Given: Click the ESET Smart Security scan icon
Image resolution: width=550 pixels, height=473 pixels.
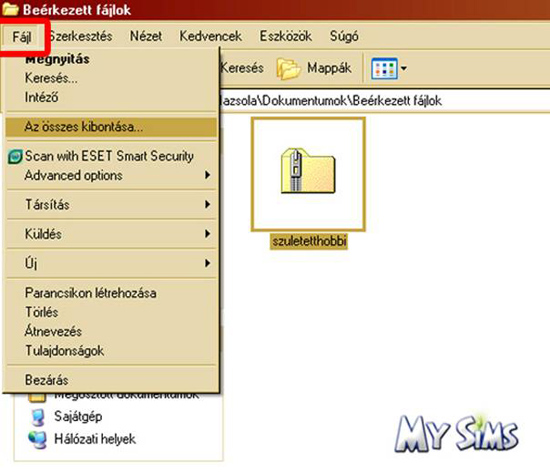Looking at the screenshot, I should tap(15, 156).
